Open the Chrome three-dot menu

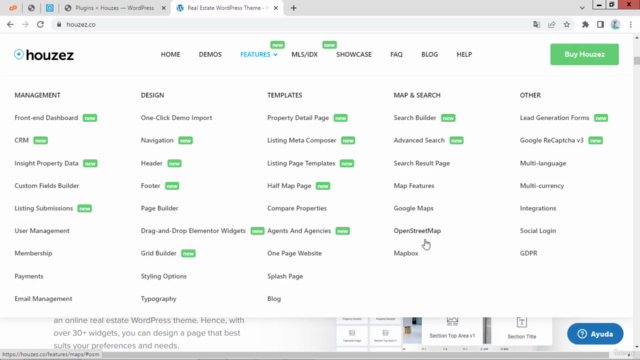(631, 24)
